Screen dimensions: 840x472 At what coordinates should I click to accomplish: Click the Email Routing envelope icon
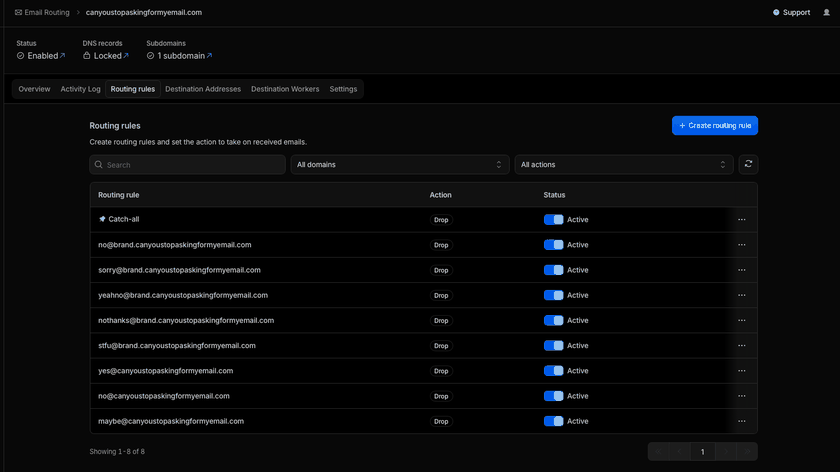18,12
